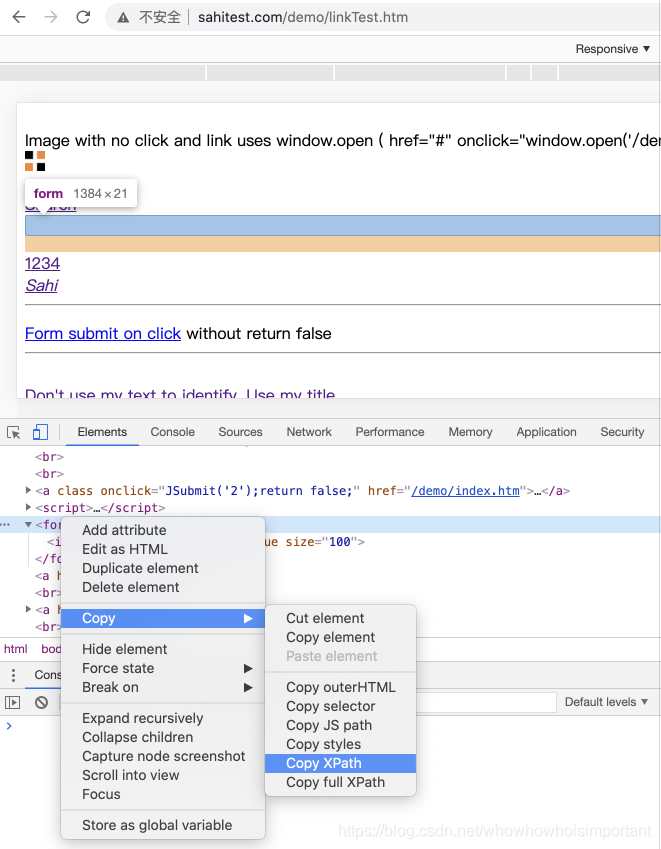Click the back navigation arrow

[x=18, y=17]
